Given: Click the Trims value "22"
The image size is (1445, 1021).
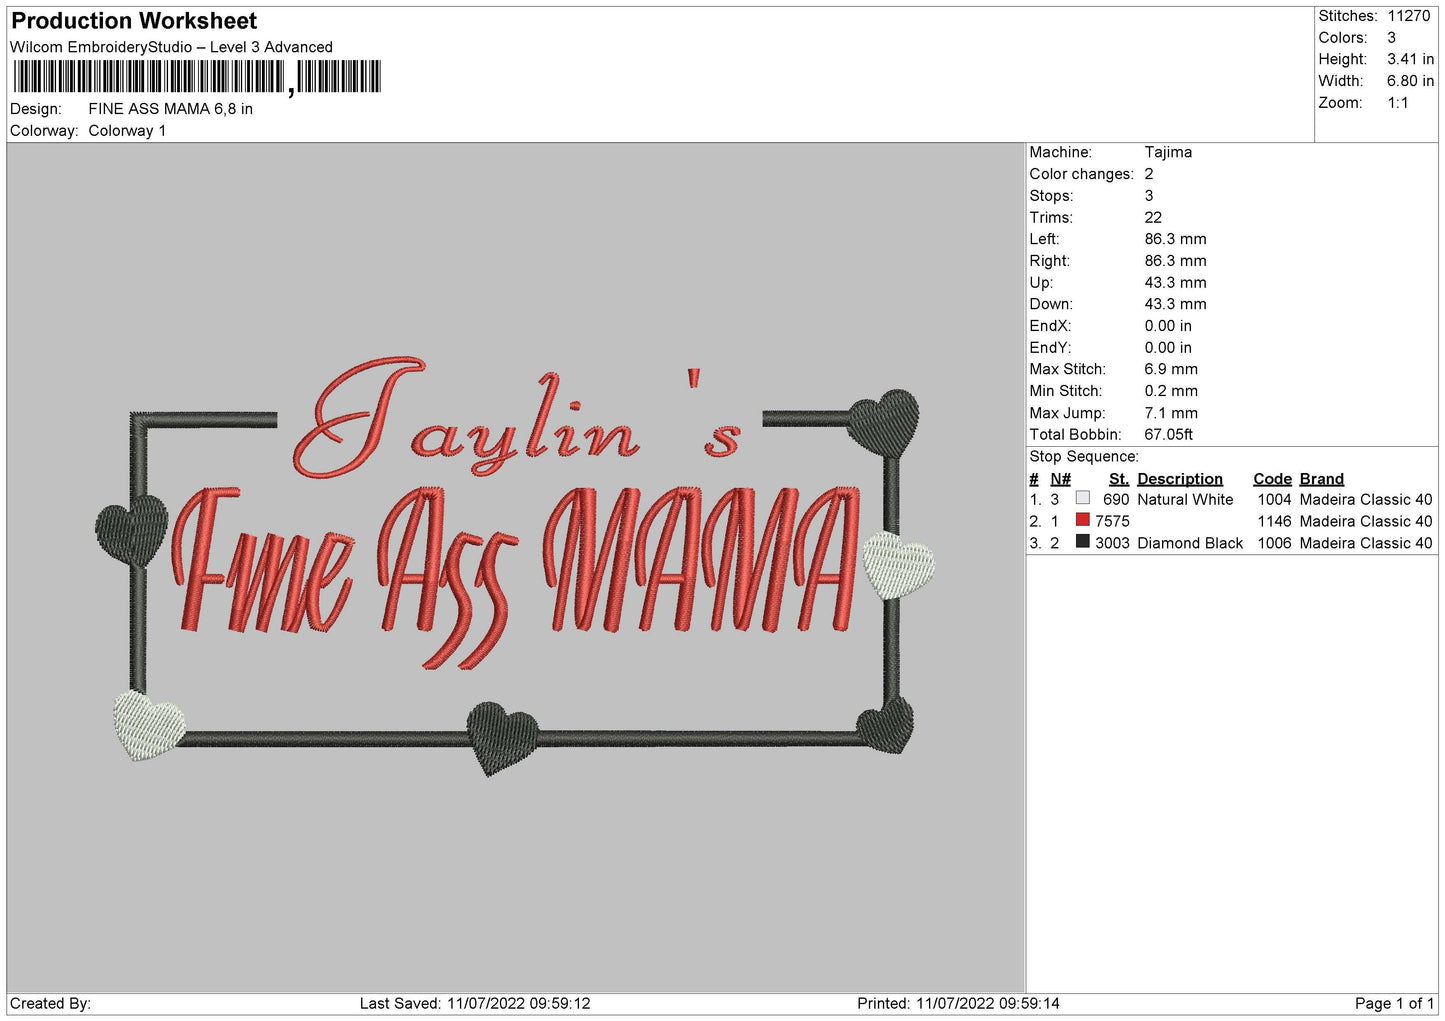Looking at the screenshot, I should tap(1153, 217).
